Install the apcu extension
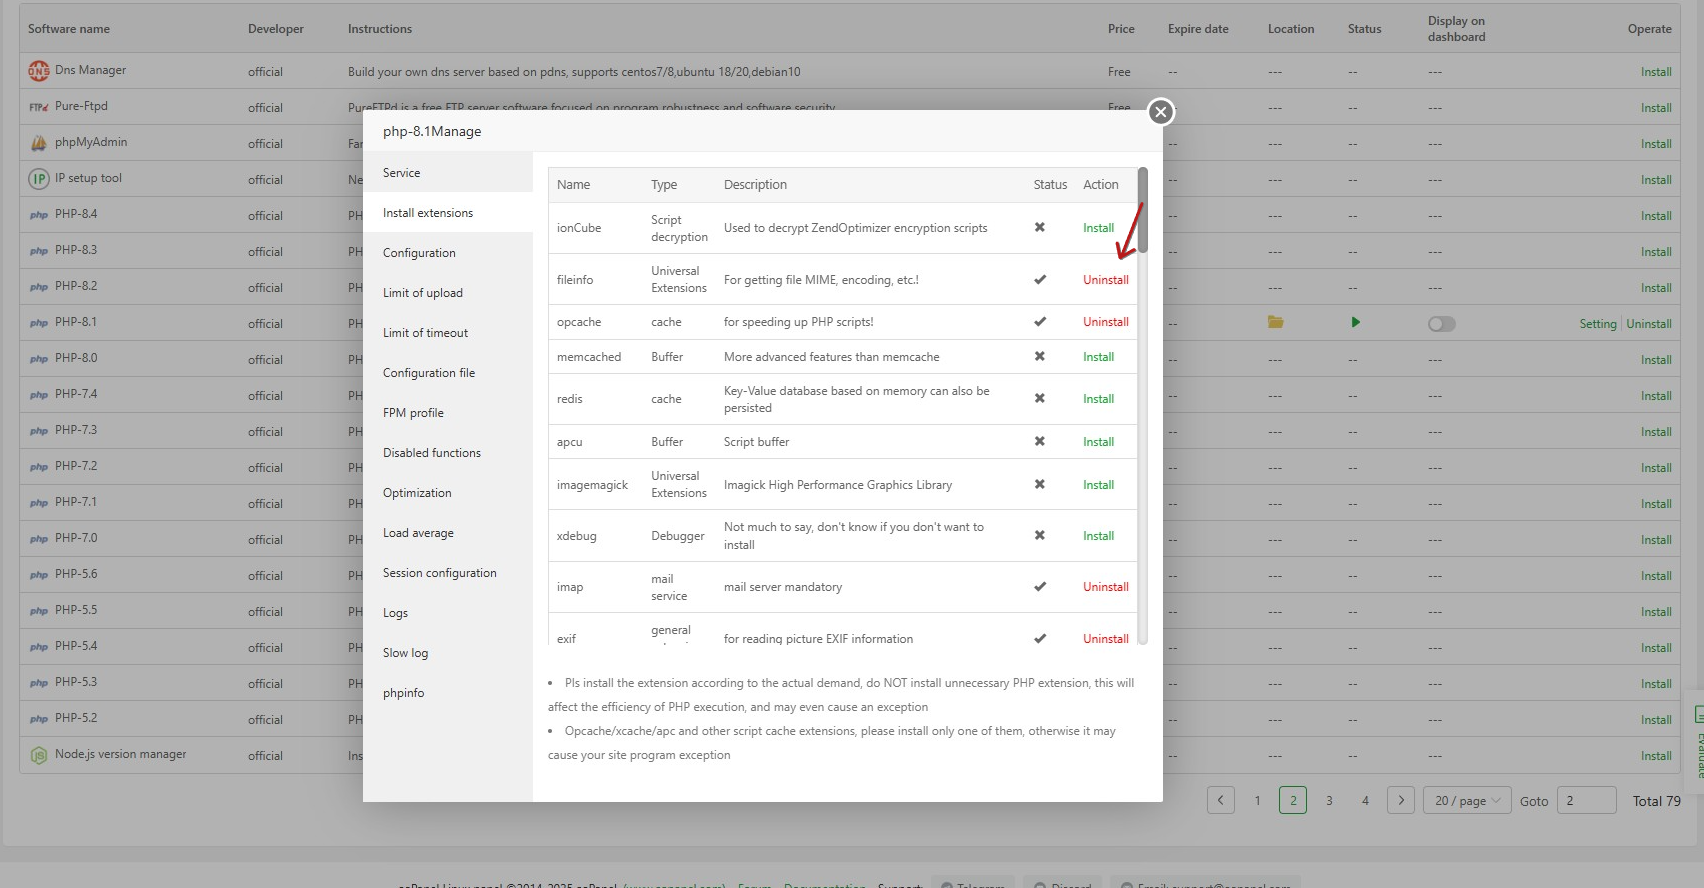Viewport: 1704px width, 888px height. tap(1098, 442)
